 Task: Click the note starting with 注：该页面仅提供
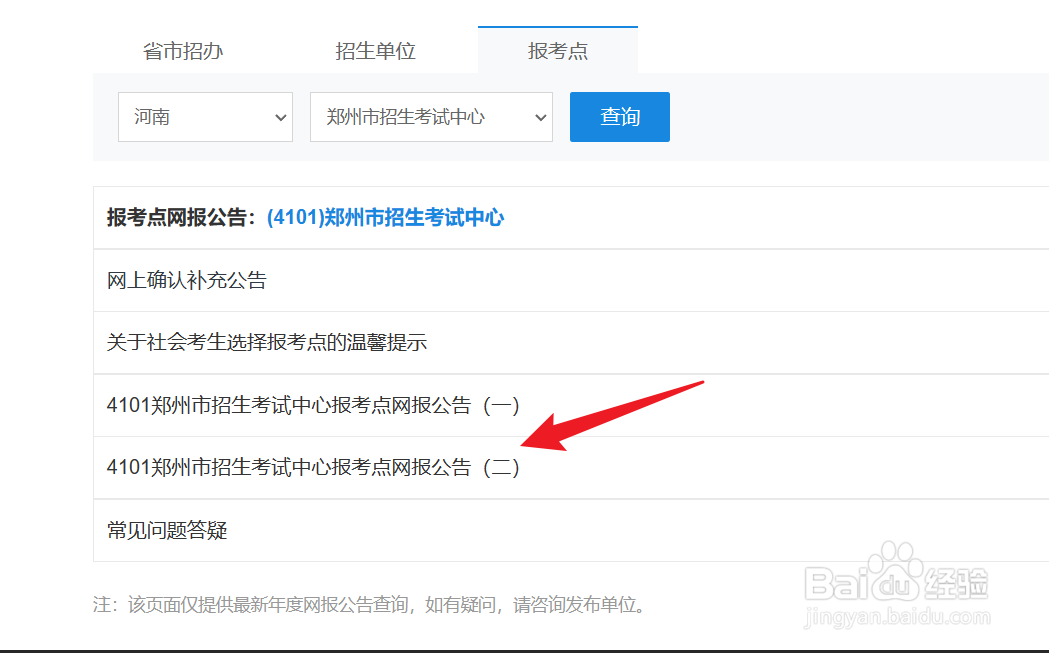(370, 605)
